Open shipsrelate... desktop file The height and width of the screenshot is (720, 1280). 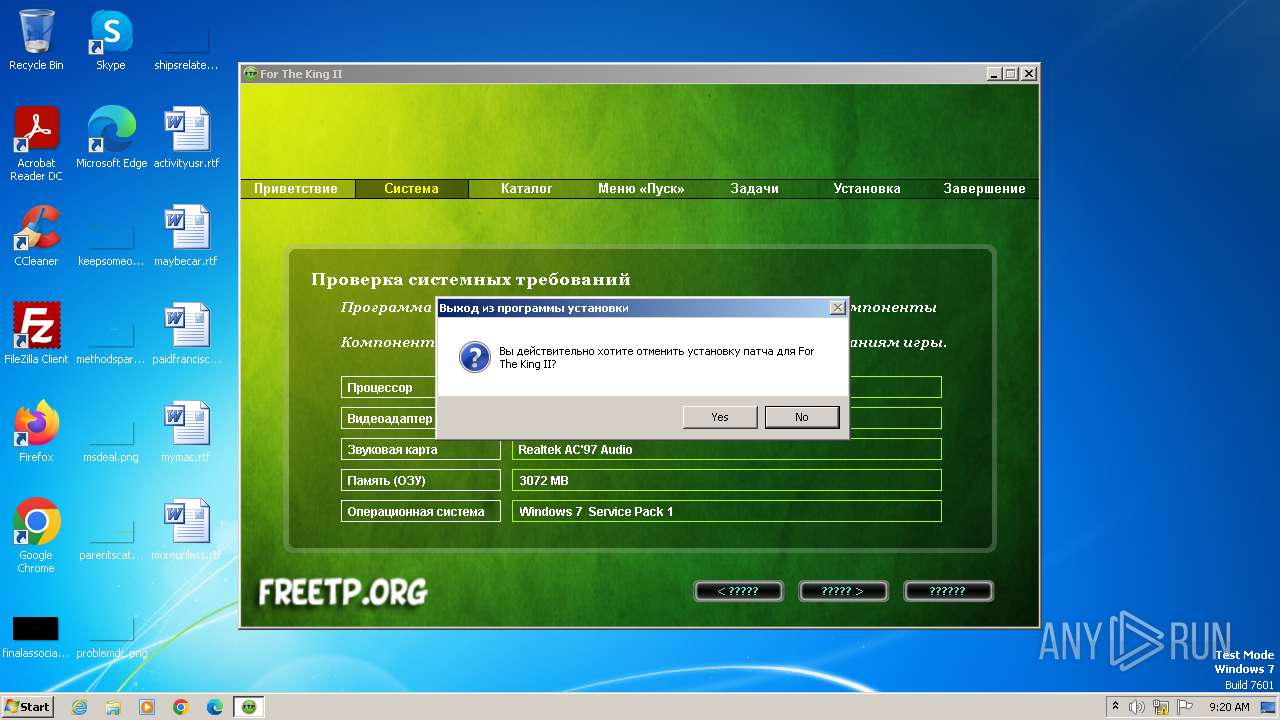[186, 47]
